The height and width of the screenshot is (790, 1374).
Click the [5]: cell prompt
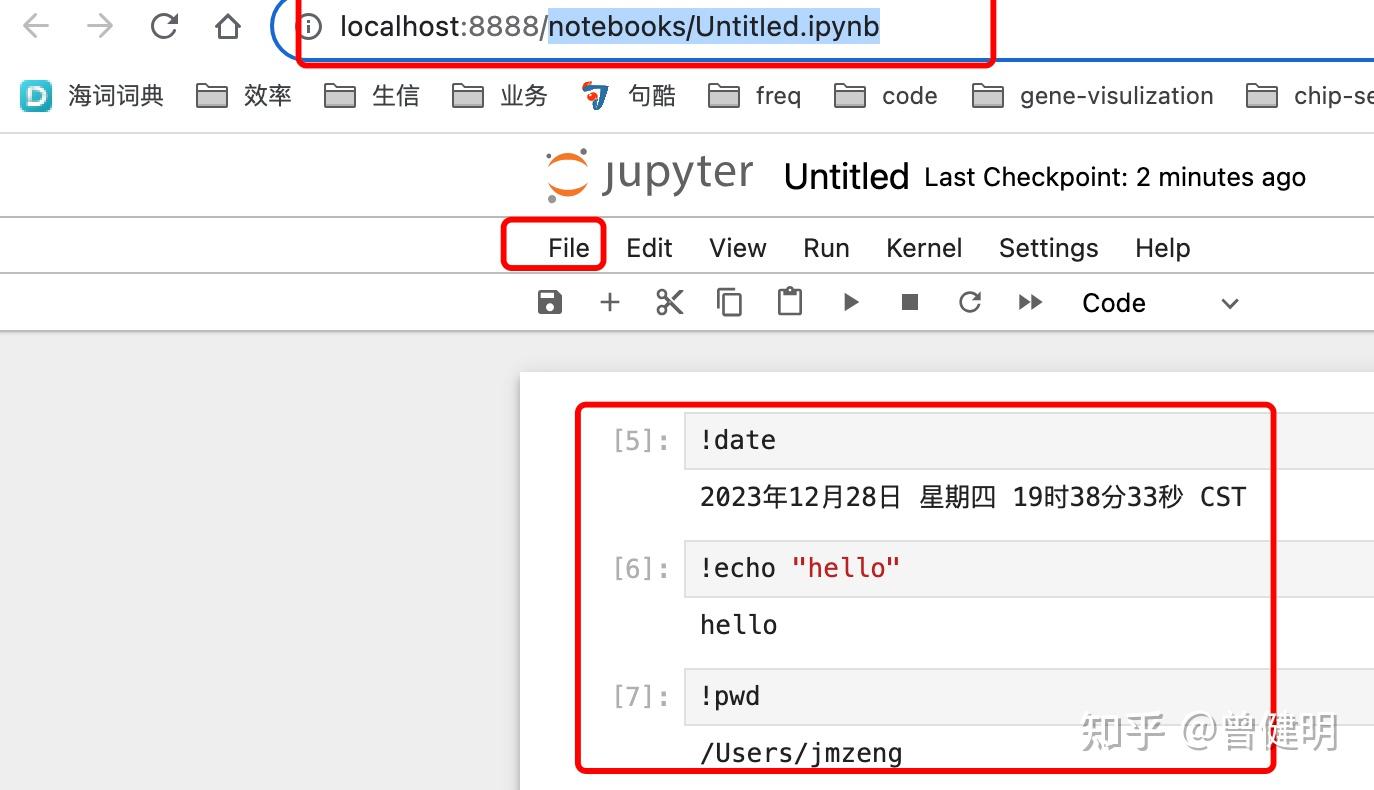[x=641, y=441]
